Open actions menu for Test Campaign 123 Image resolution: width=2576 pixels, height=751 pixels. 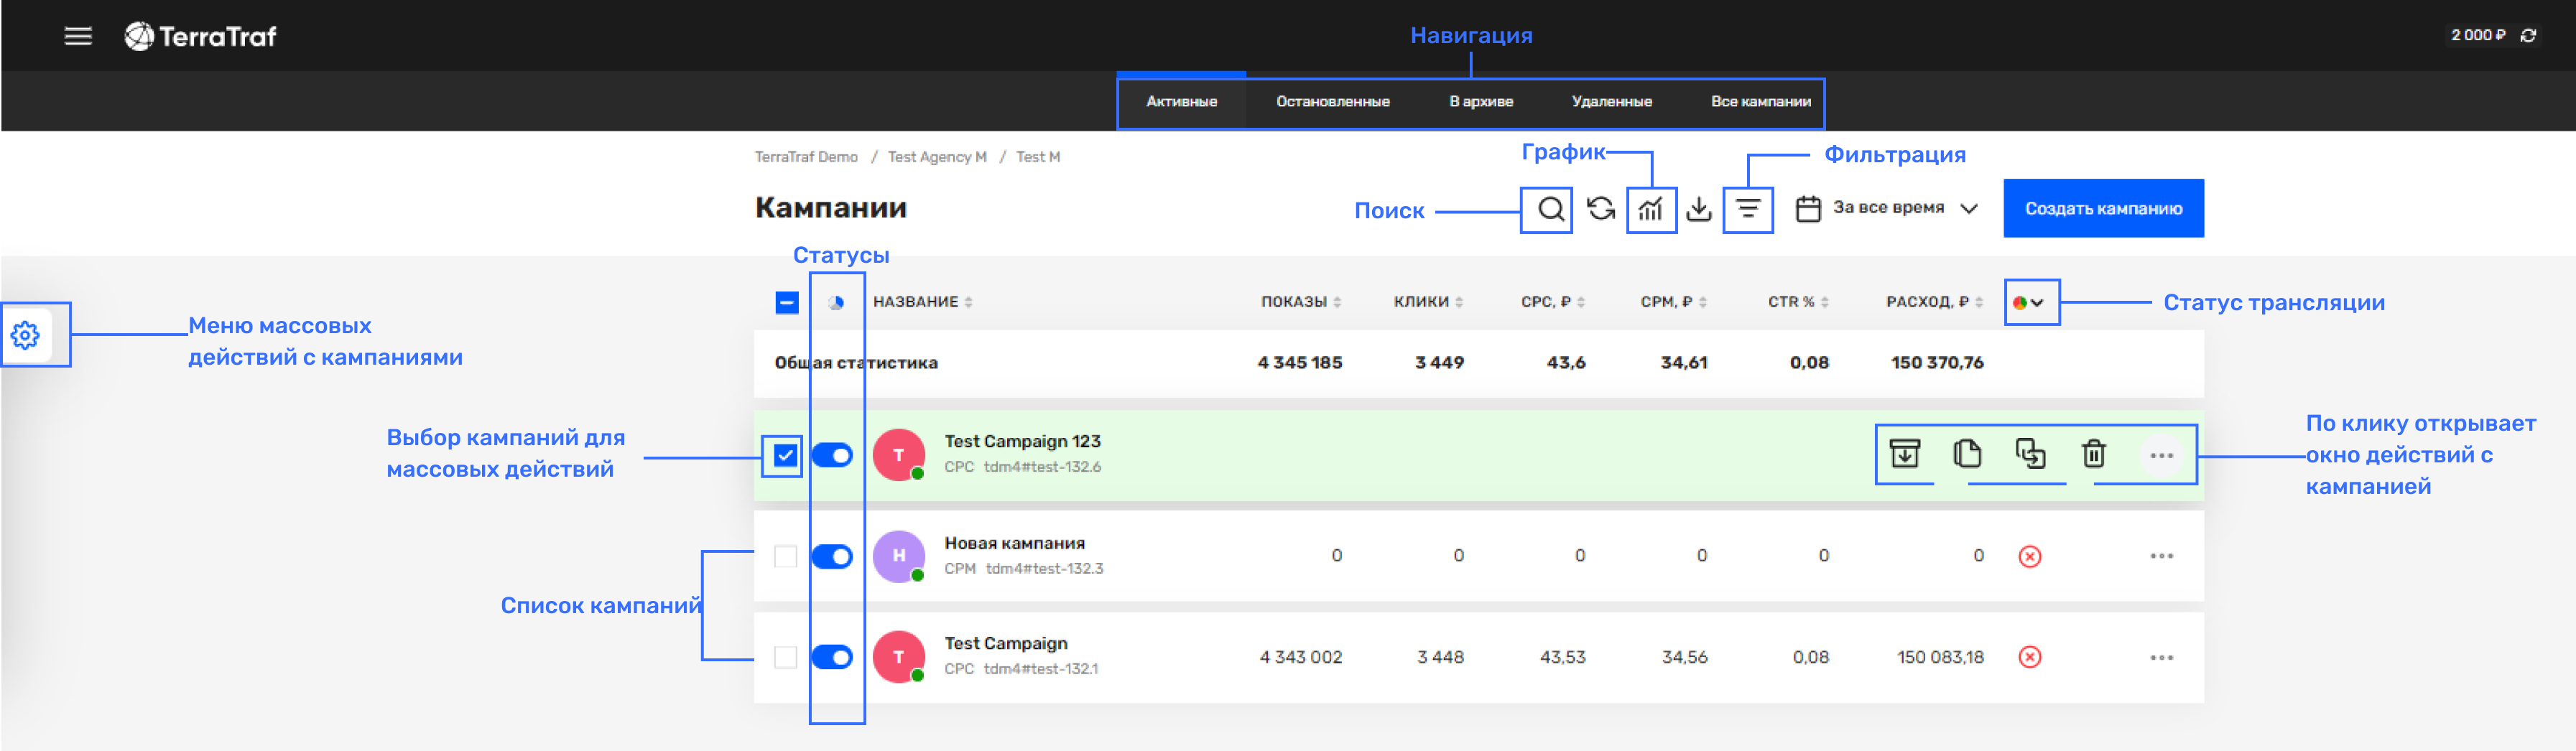2161,456
